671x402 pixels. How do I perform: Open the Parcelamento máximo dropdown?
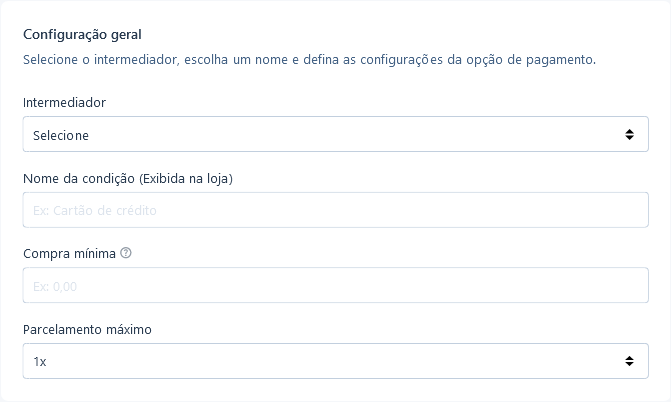coord(336,361)
